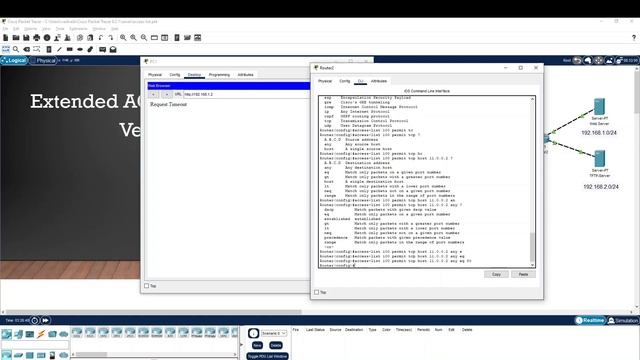Click the Save floppy disk icon
Image resolution: width=640 pixels, height=360 pixels.
pyautogui.click(x=26, y=38)
